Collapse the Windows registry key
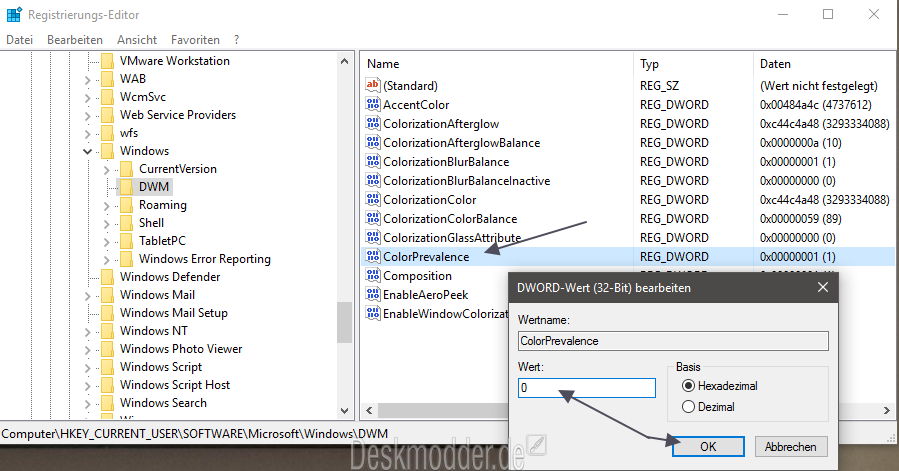899x471 pixels. [x=87, y=151]
